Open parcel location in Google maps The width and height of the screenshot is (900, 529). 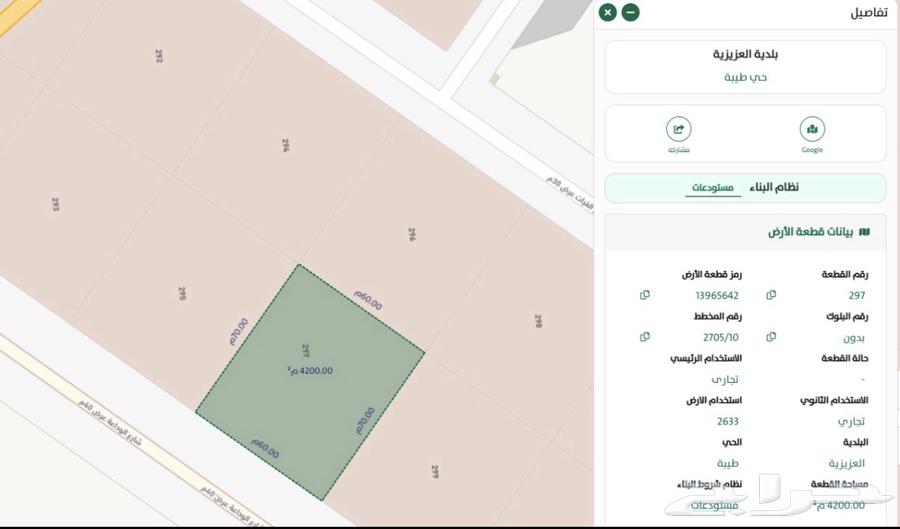pos(812,130)
